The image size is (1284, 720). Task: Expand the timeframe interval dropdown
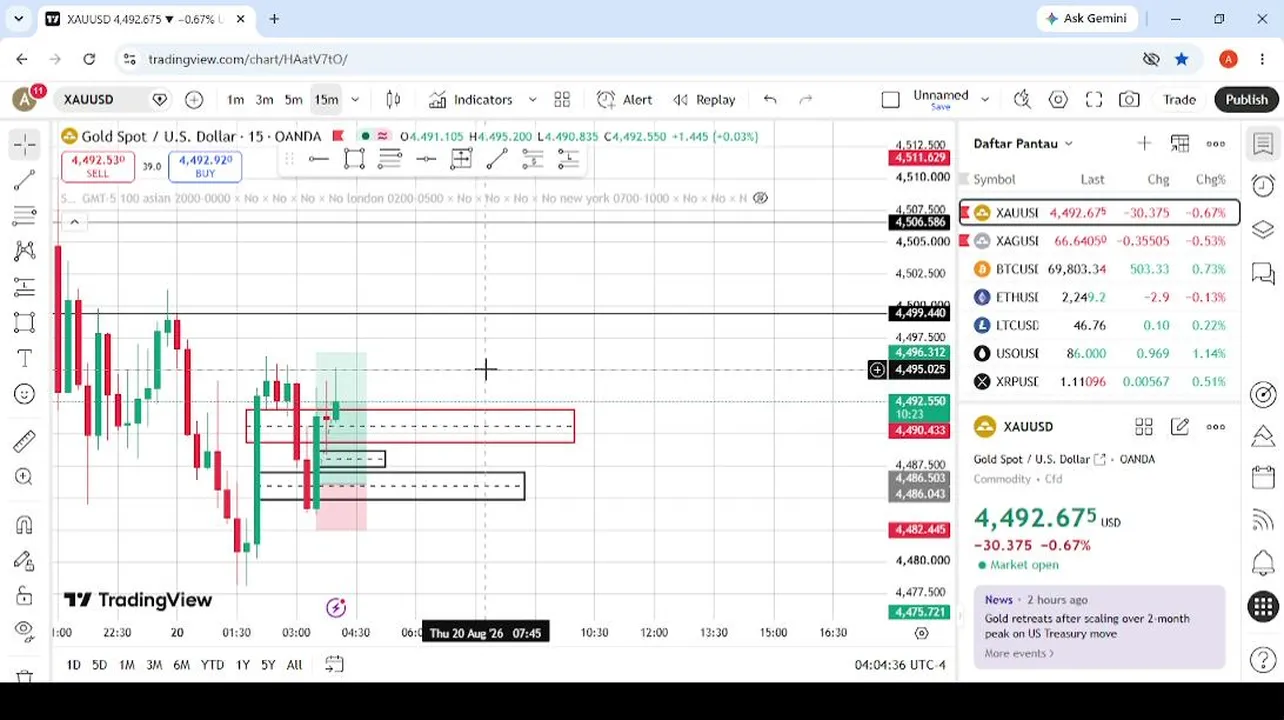[355, 99]
